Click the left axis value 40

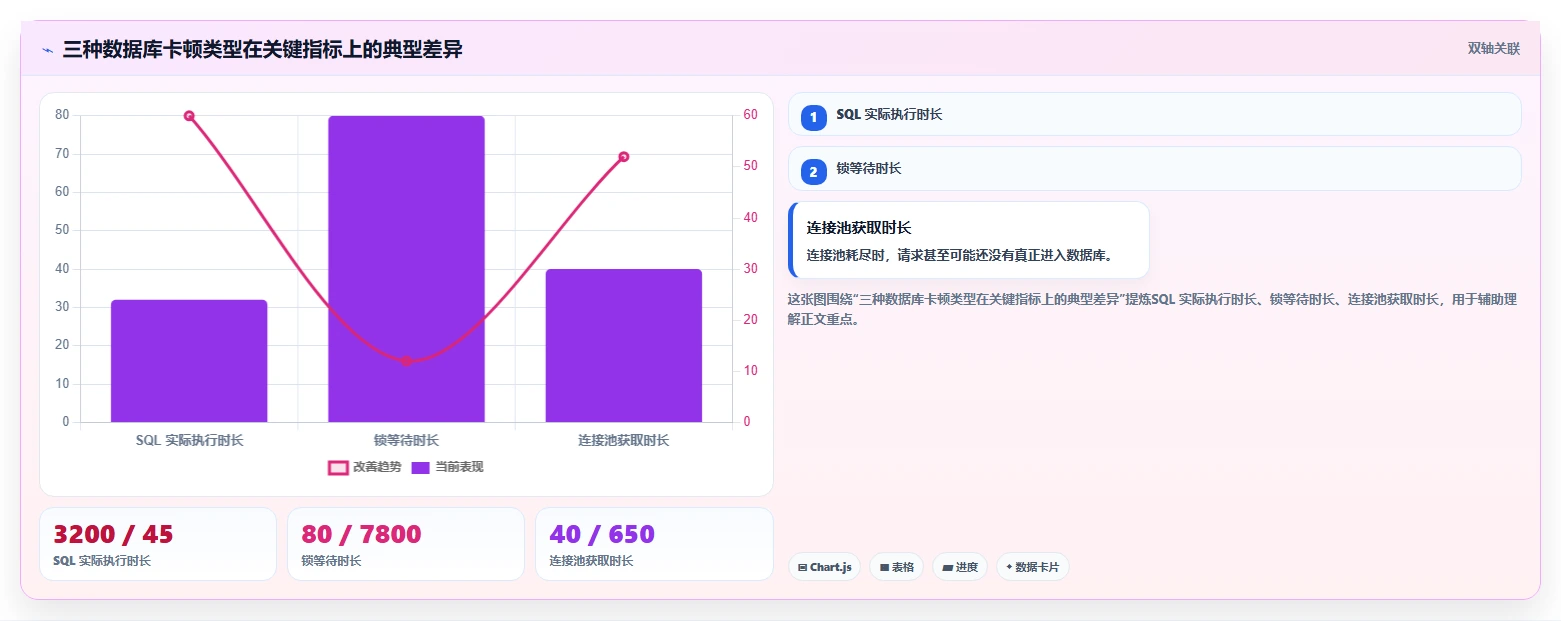tap(62, 269)
